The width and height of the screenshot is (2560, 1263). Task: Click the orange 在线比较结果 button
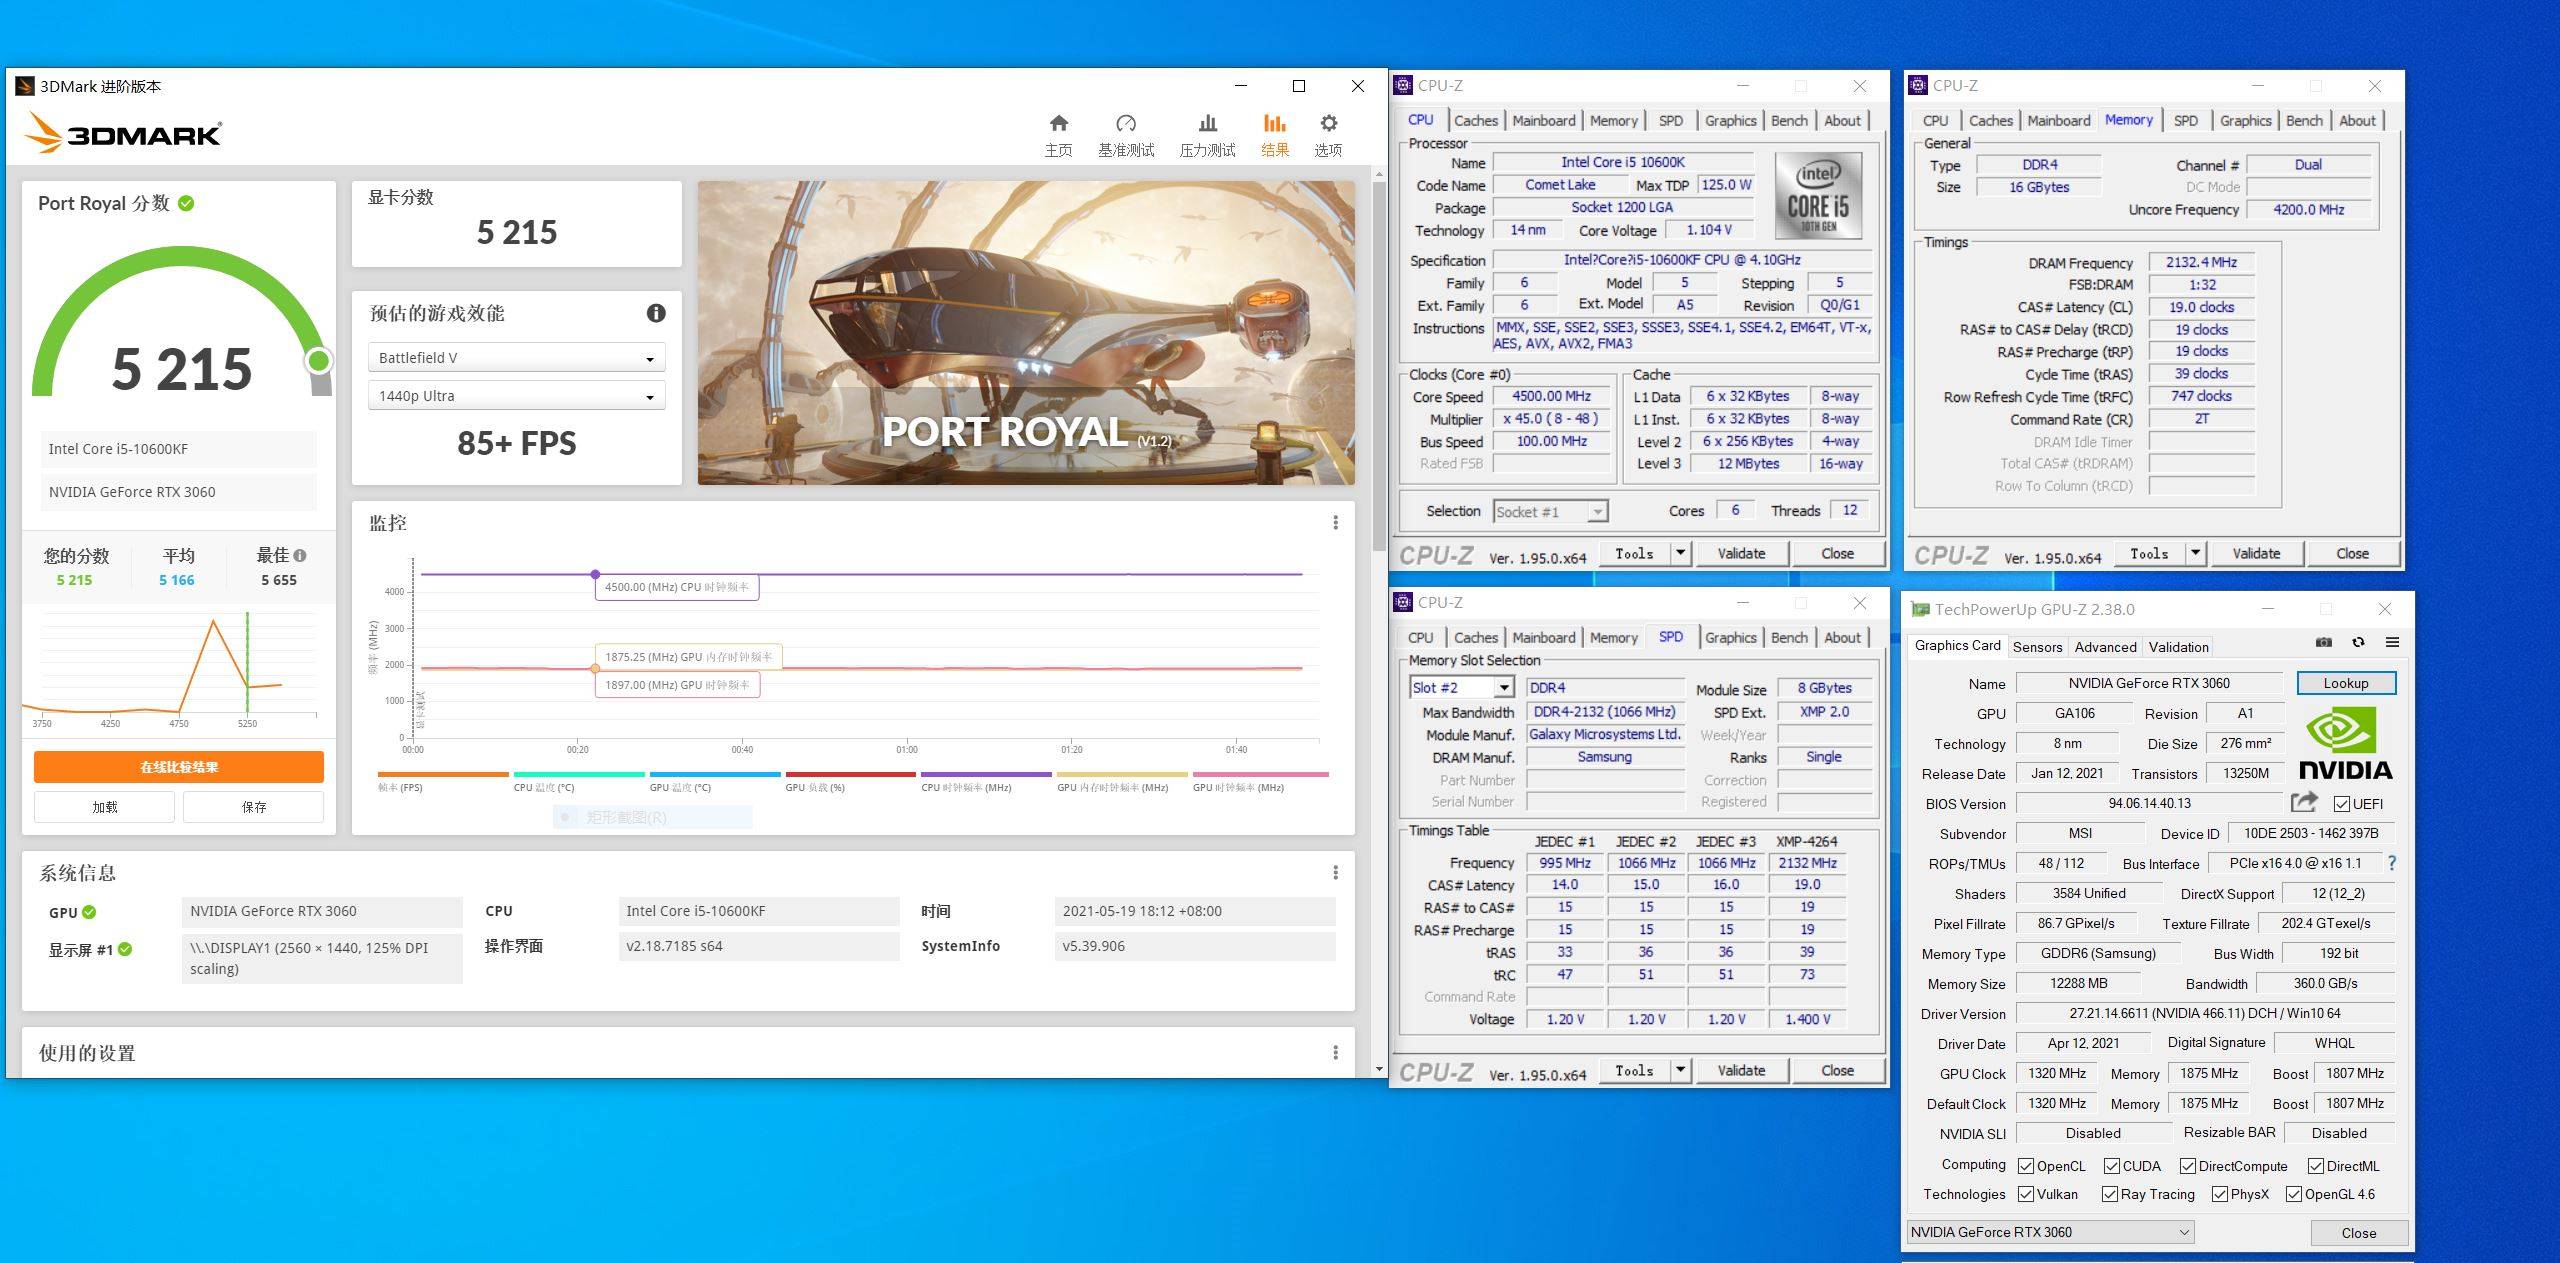[x=179, y=767]
